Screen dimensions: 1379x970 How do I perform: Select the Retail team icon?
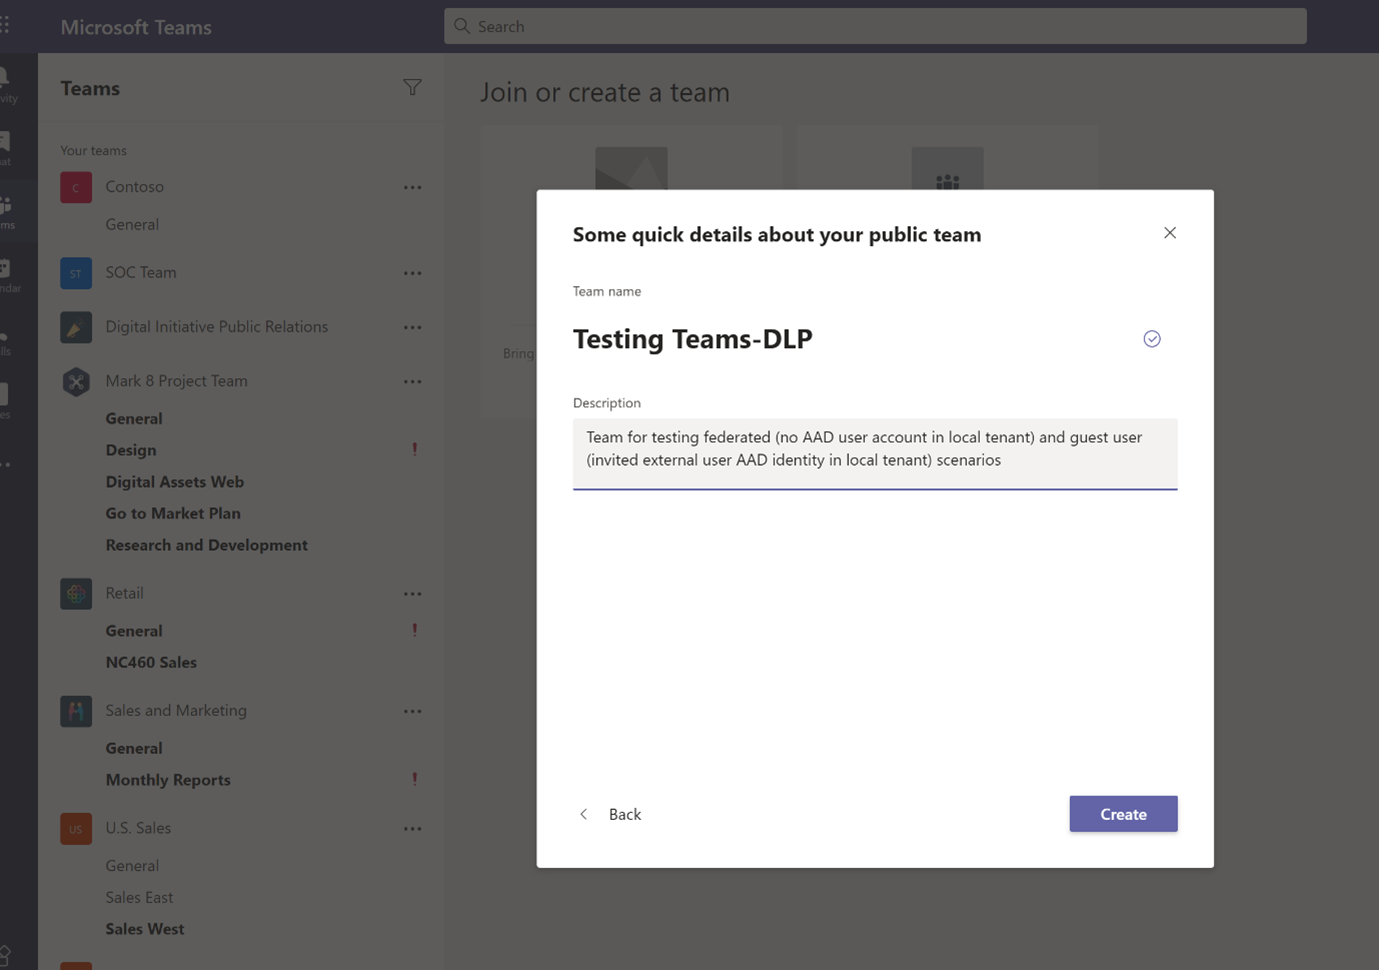pos(76,594)
